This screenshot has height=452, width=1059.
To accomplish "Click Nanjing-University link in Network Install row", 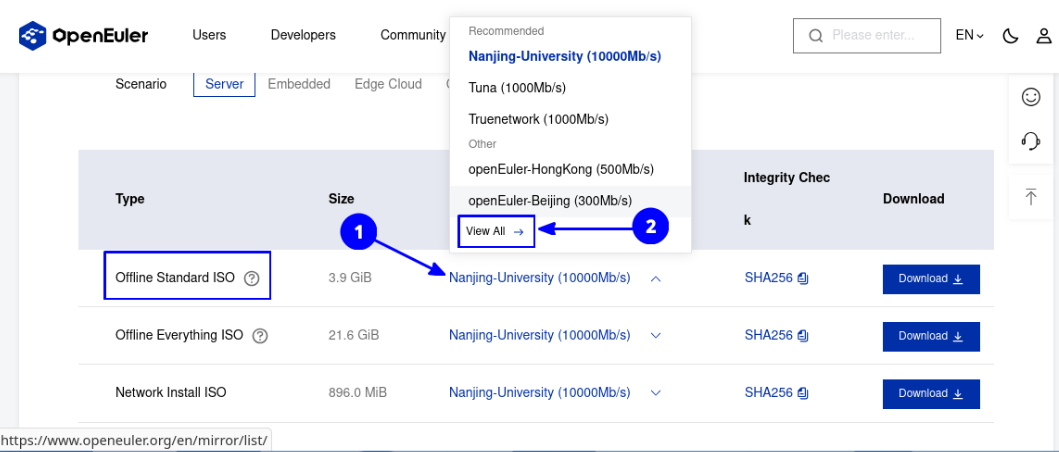I will point(540,393).
